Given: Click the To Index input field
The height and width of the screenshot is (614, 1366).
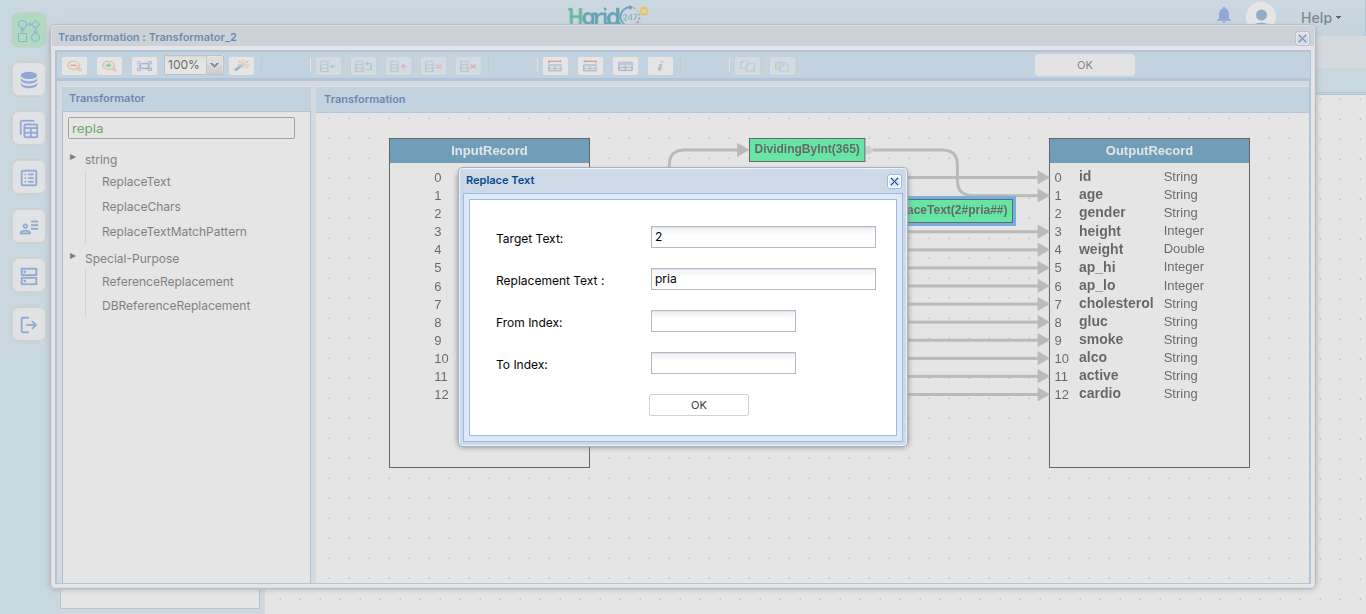Looking at the screenshot, I should 723,363.
